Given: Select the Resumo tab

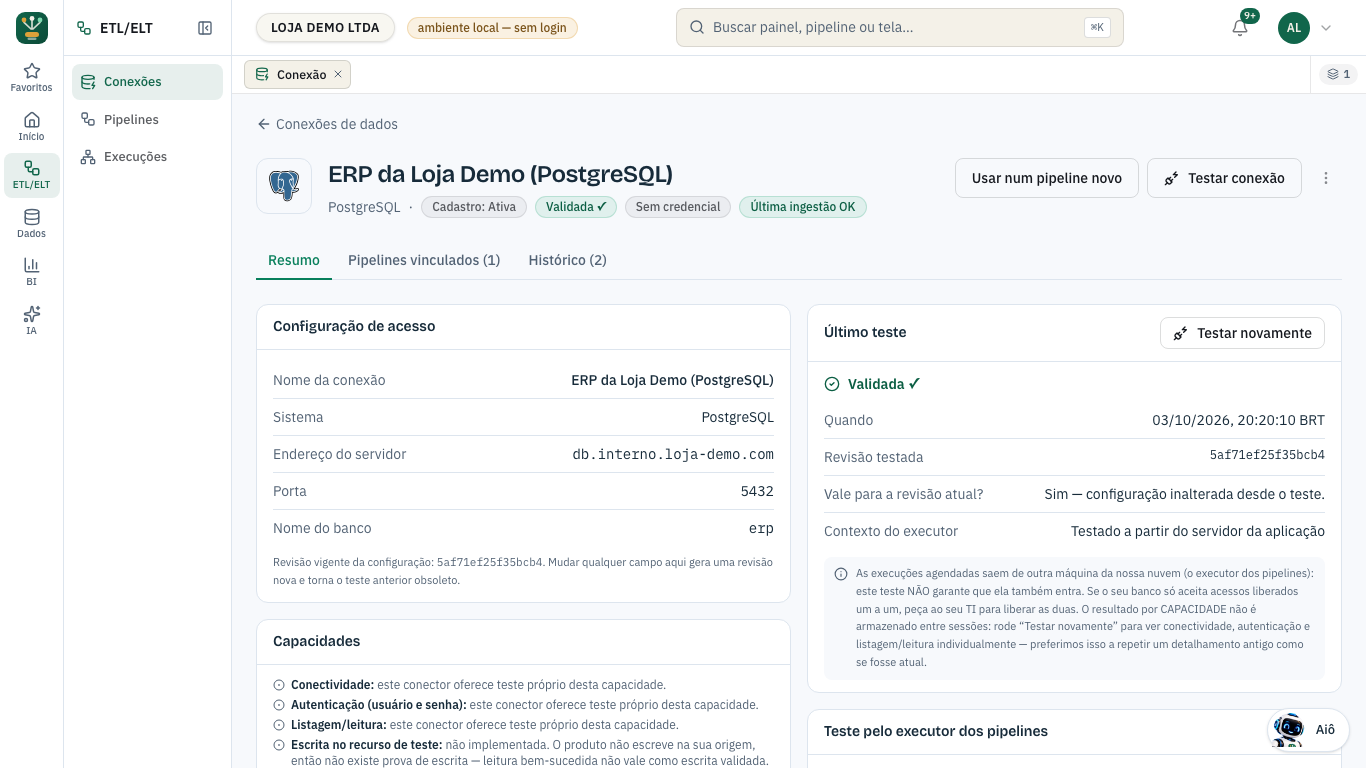Looking at the screenshot, I should pos(294,260).
